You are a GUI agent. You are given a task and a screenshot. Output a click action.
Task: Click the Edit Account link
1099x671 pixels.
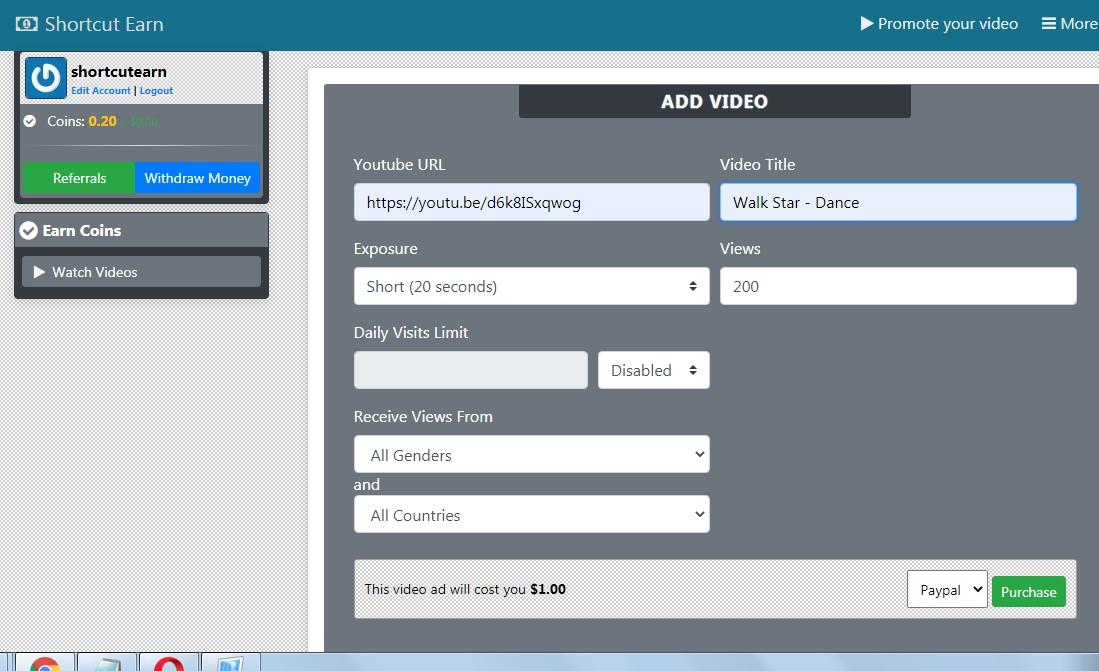[101, 91]
